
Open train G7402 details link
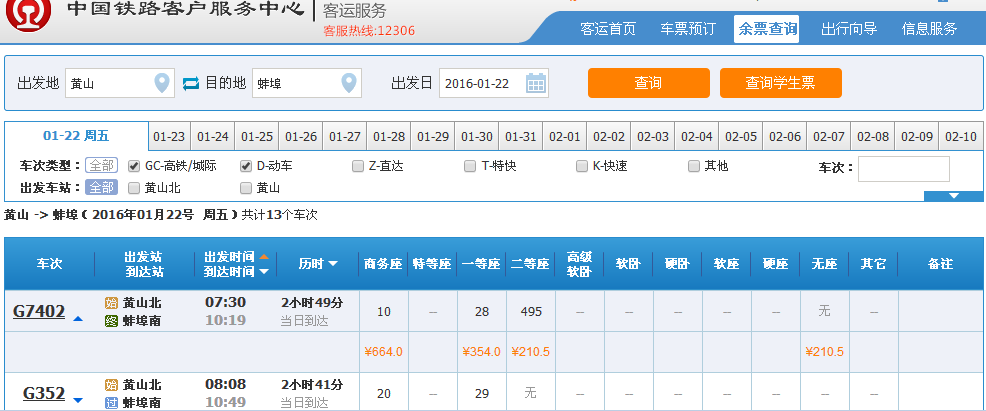[39, 311]
